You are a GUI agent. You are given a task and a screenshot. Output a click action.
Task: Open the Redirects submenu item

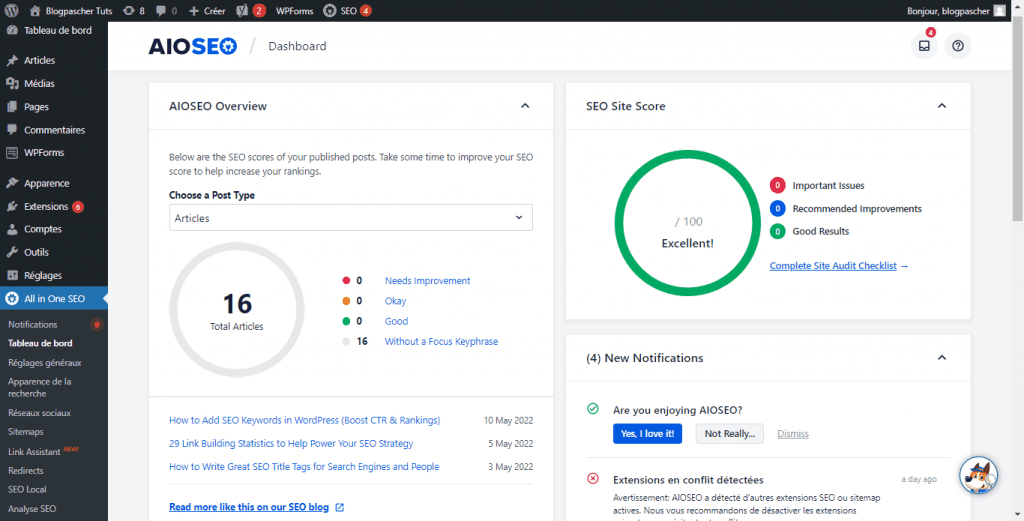(25, 471)
